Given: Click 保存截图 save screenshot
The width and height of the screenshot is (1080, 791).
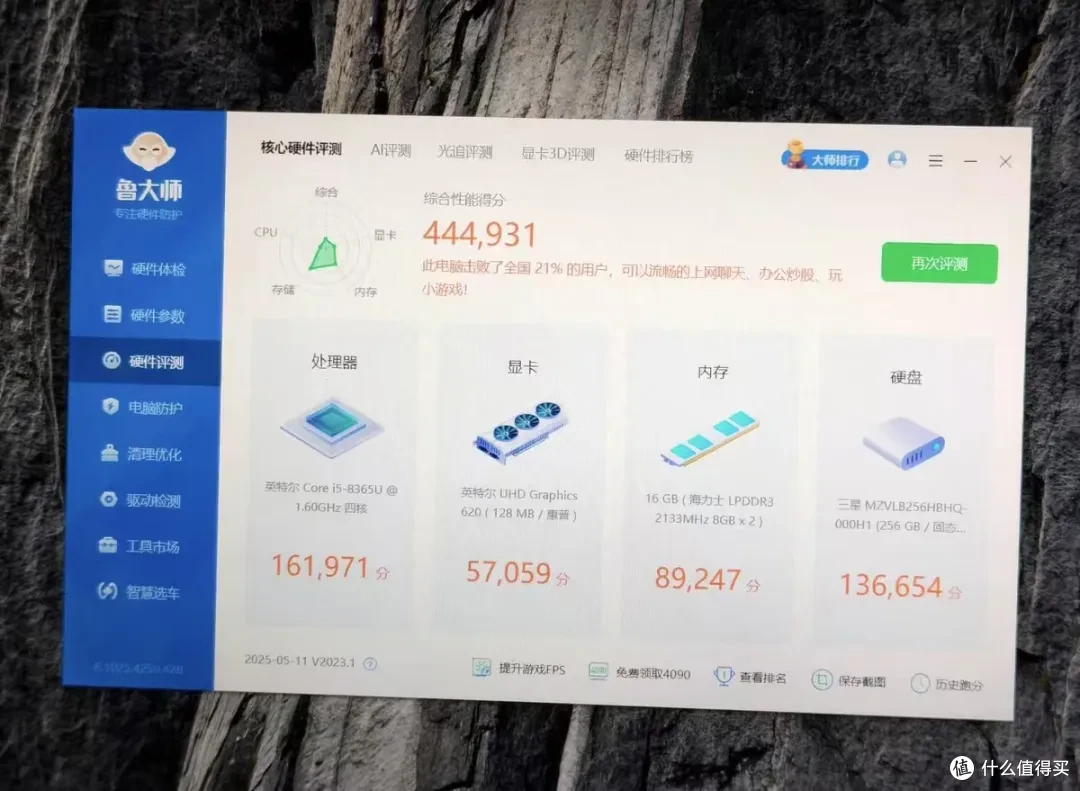Looking at the screenshot, I should pos(849,680).
